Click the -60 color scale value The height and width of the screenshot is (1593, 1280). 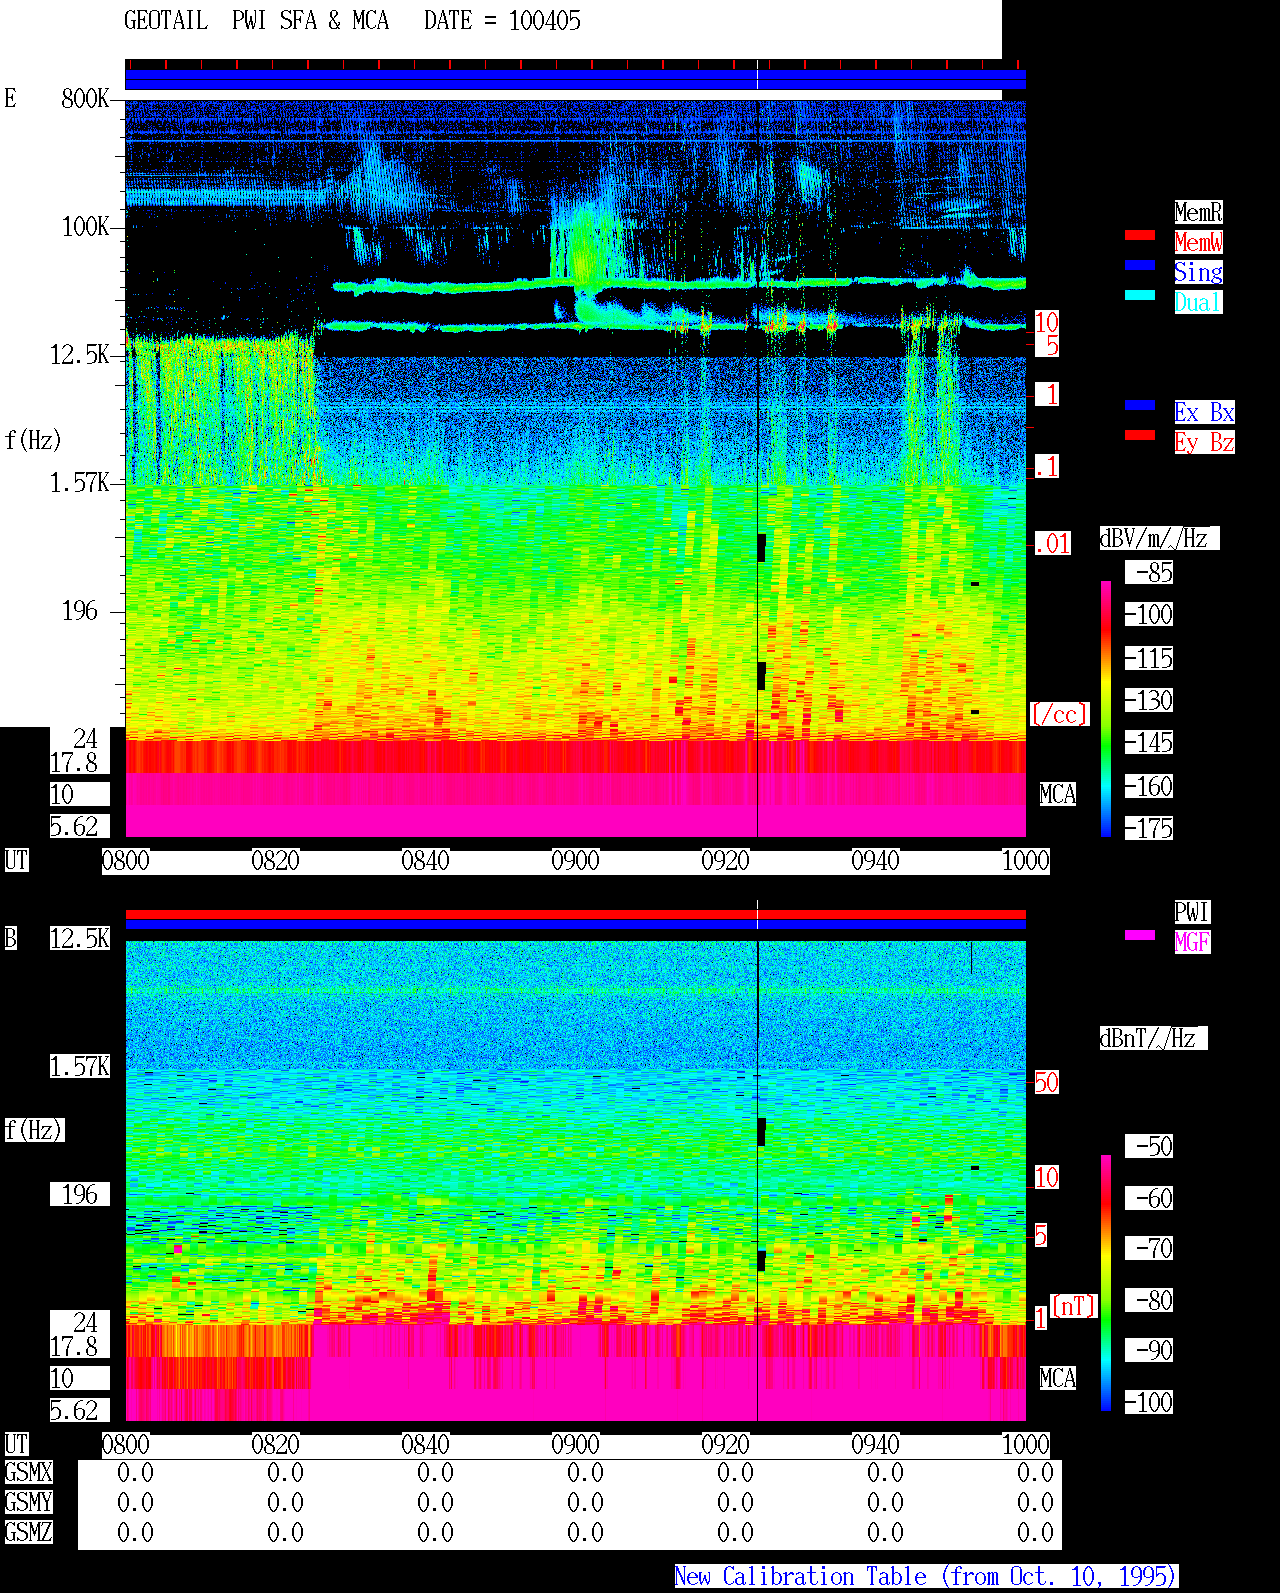[x=1149, y=1198]
